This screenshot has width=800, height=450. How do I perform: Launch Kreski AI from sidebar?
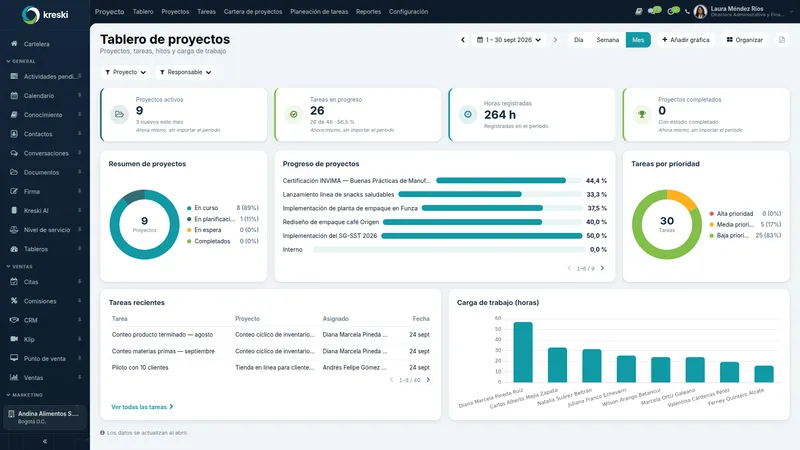click(x=36, y=211)
